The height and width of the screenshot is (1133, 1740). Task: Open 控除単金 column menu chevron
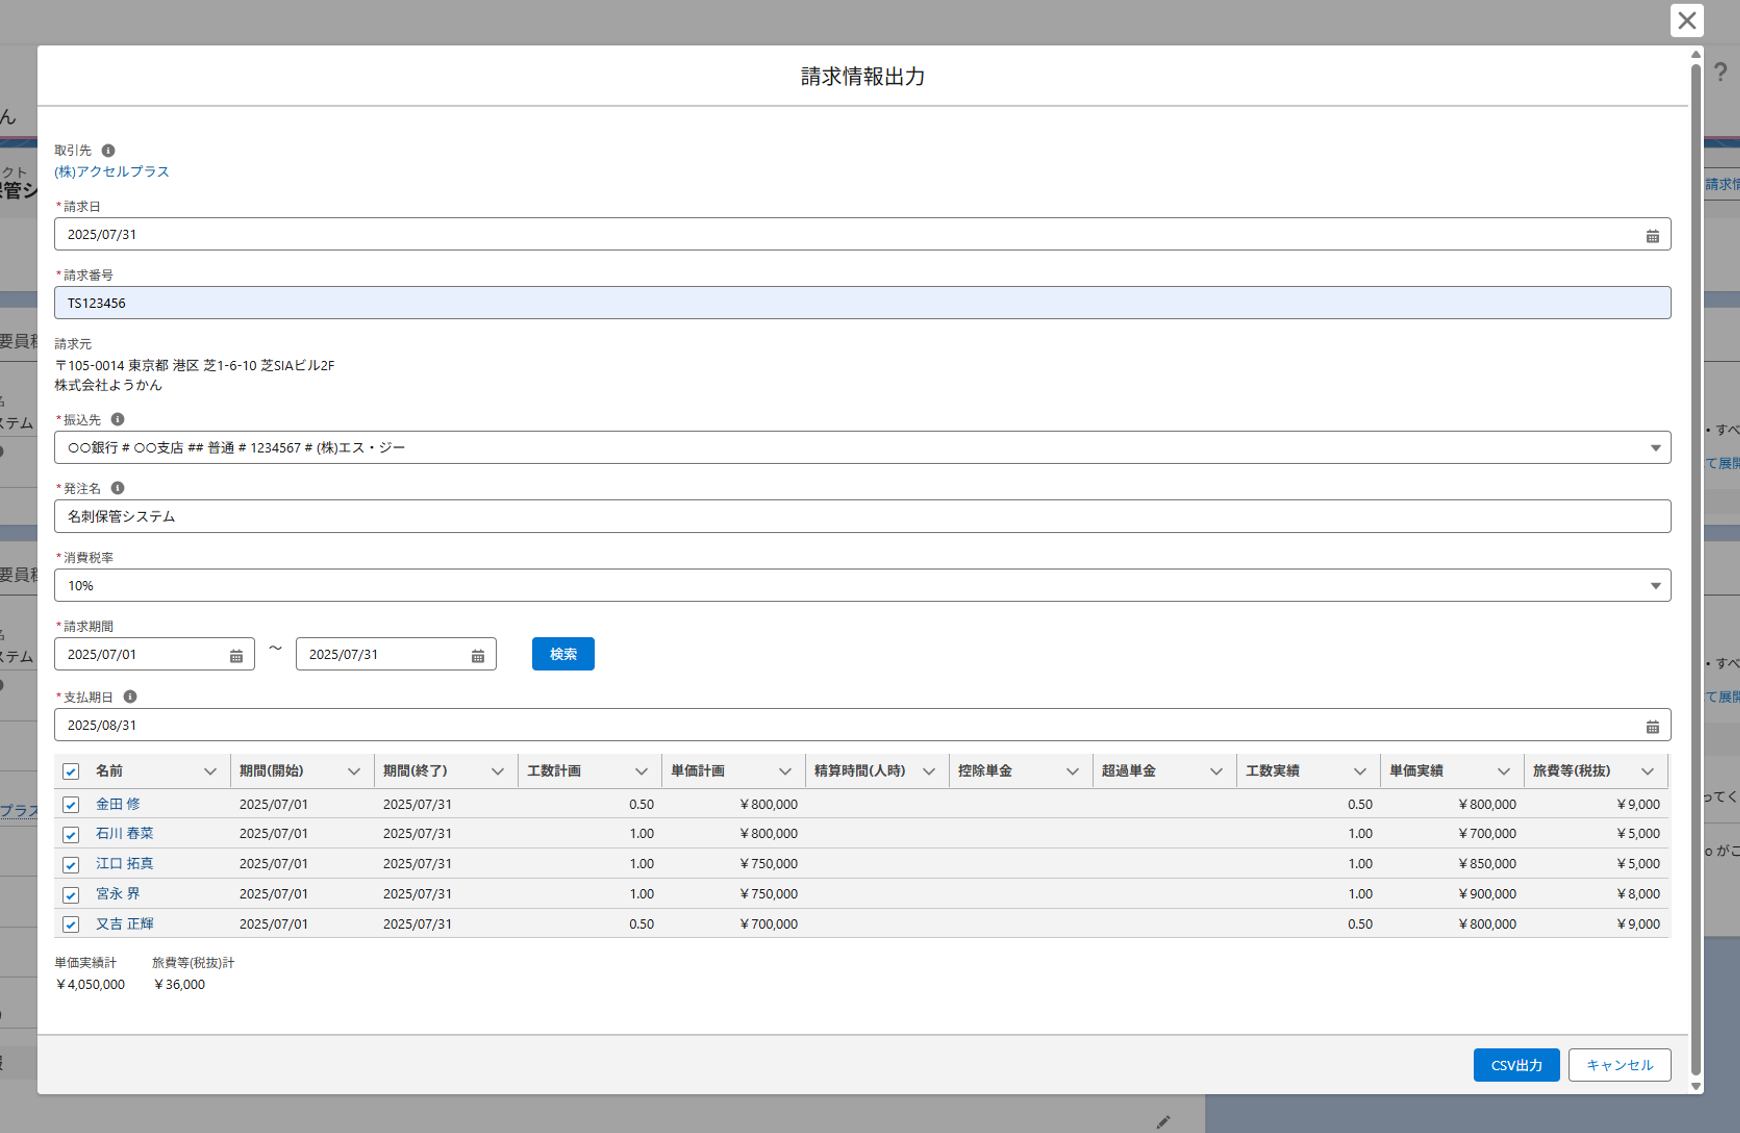[1072, 771]
